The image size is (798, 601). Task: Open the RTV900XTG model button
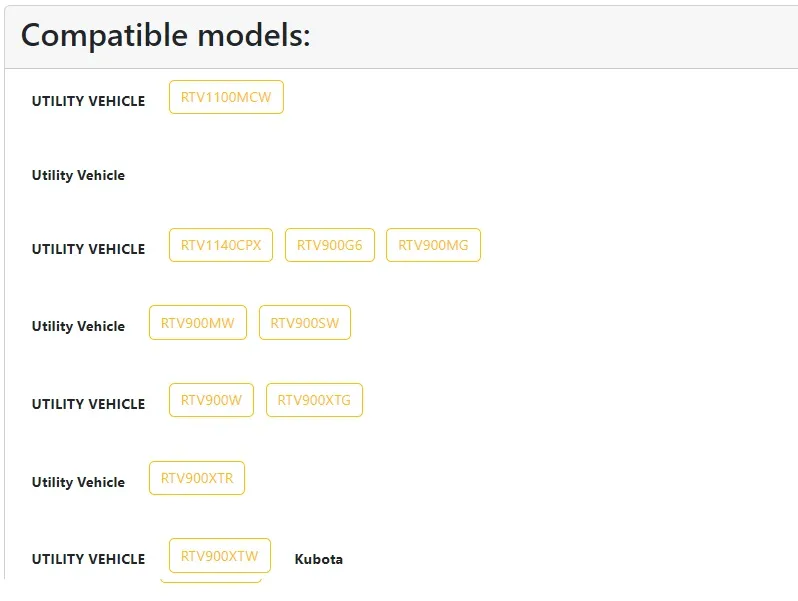point(314,400)
